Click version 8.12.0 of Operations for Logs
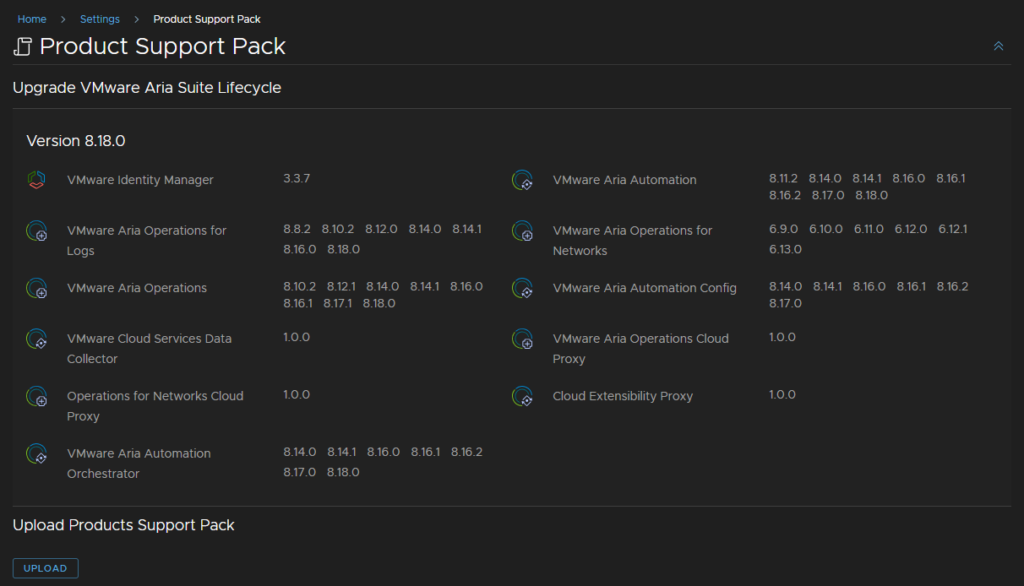The height and width of the screenshot is (586, 1024). [x=381, y=229]
